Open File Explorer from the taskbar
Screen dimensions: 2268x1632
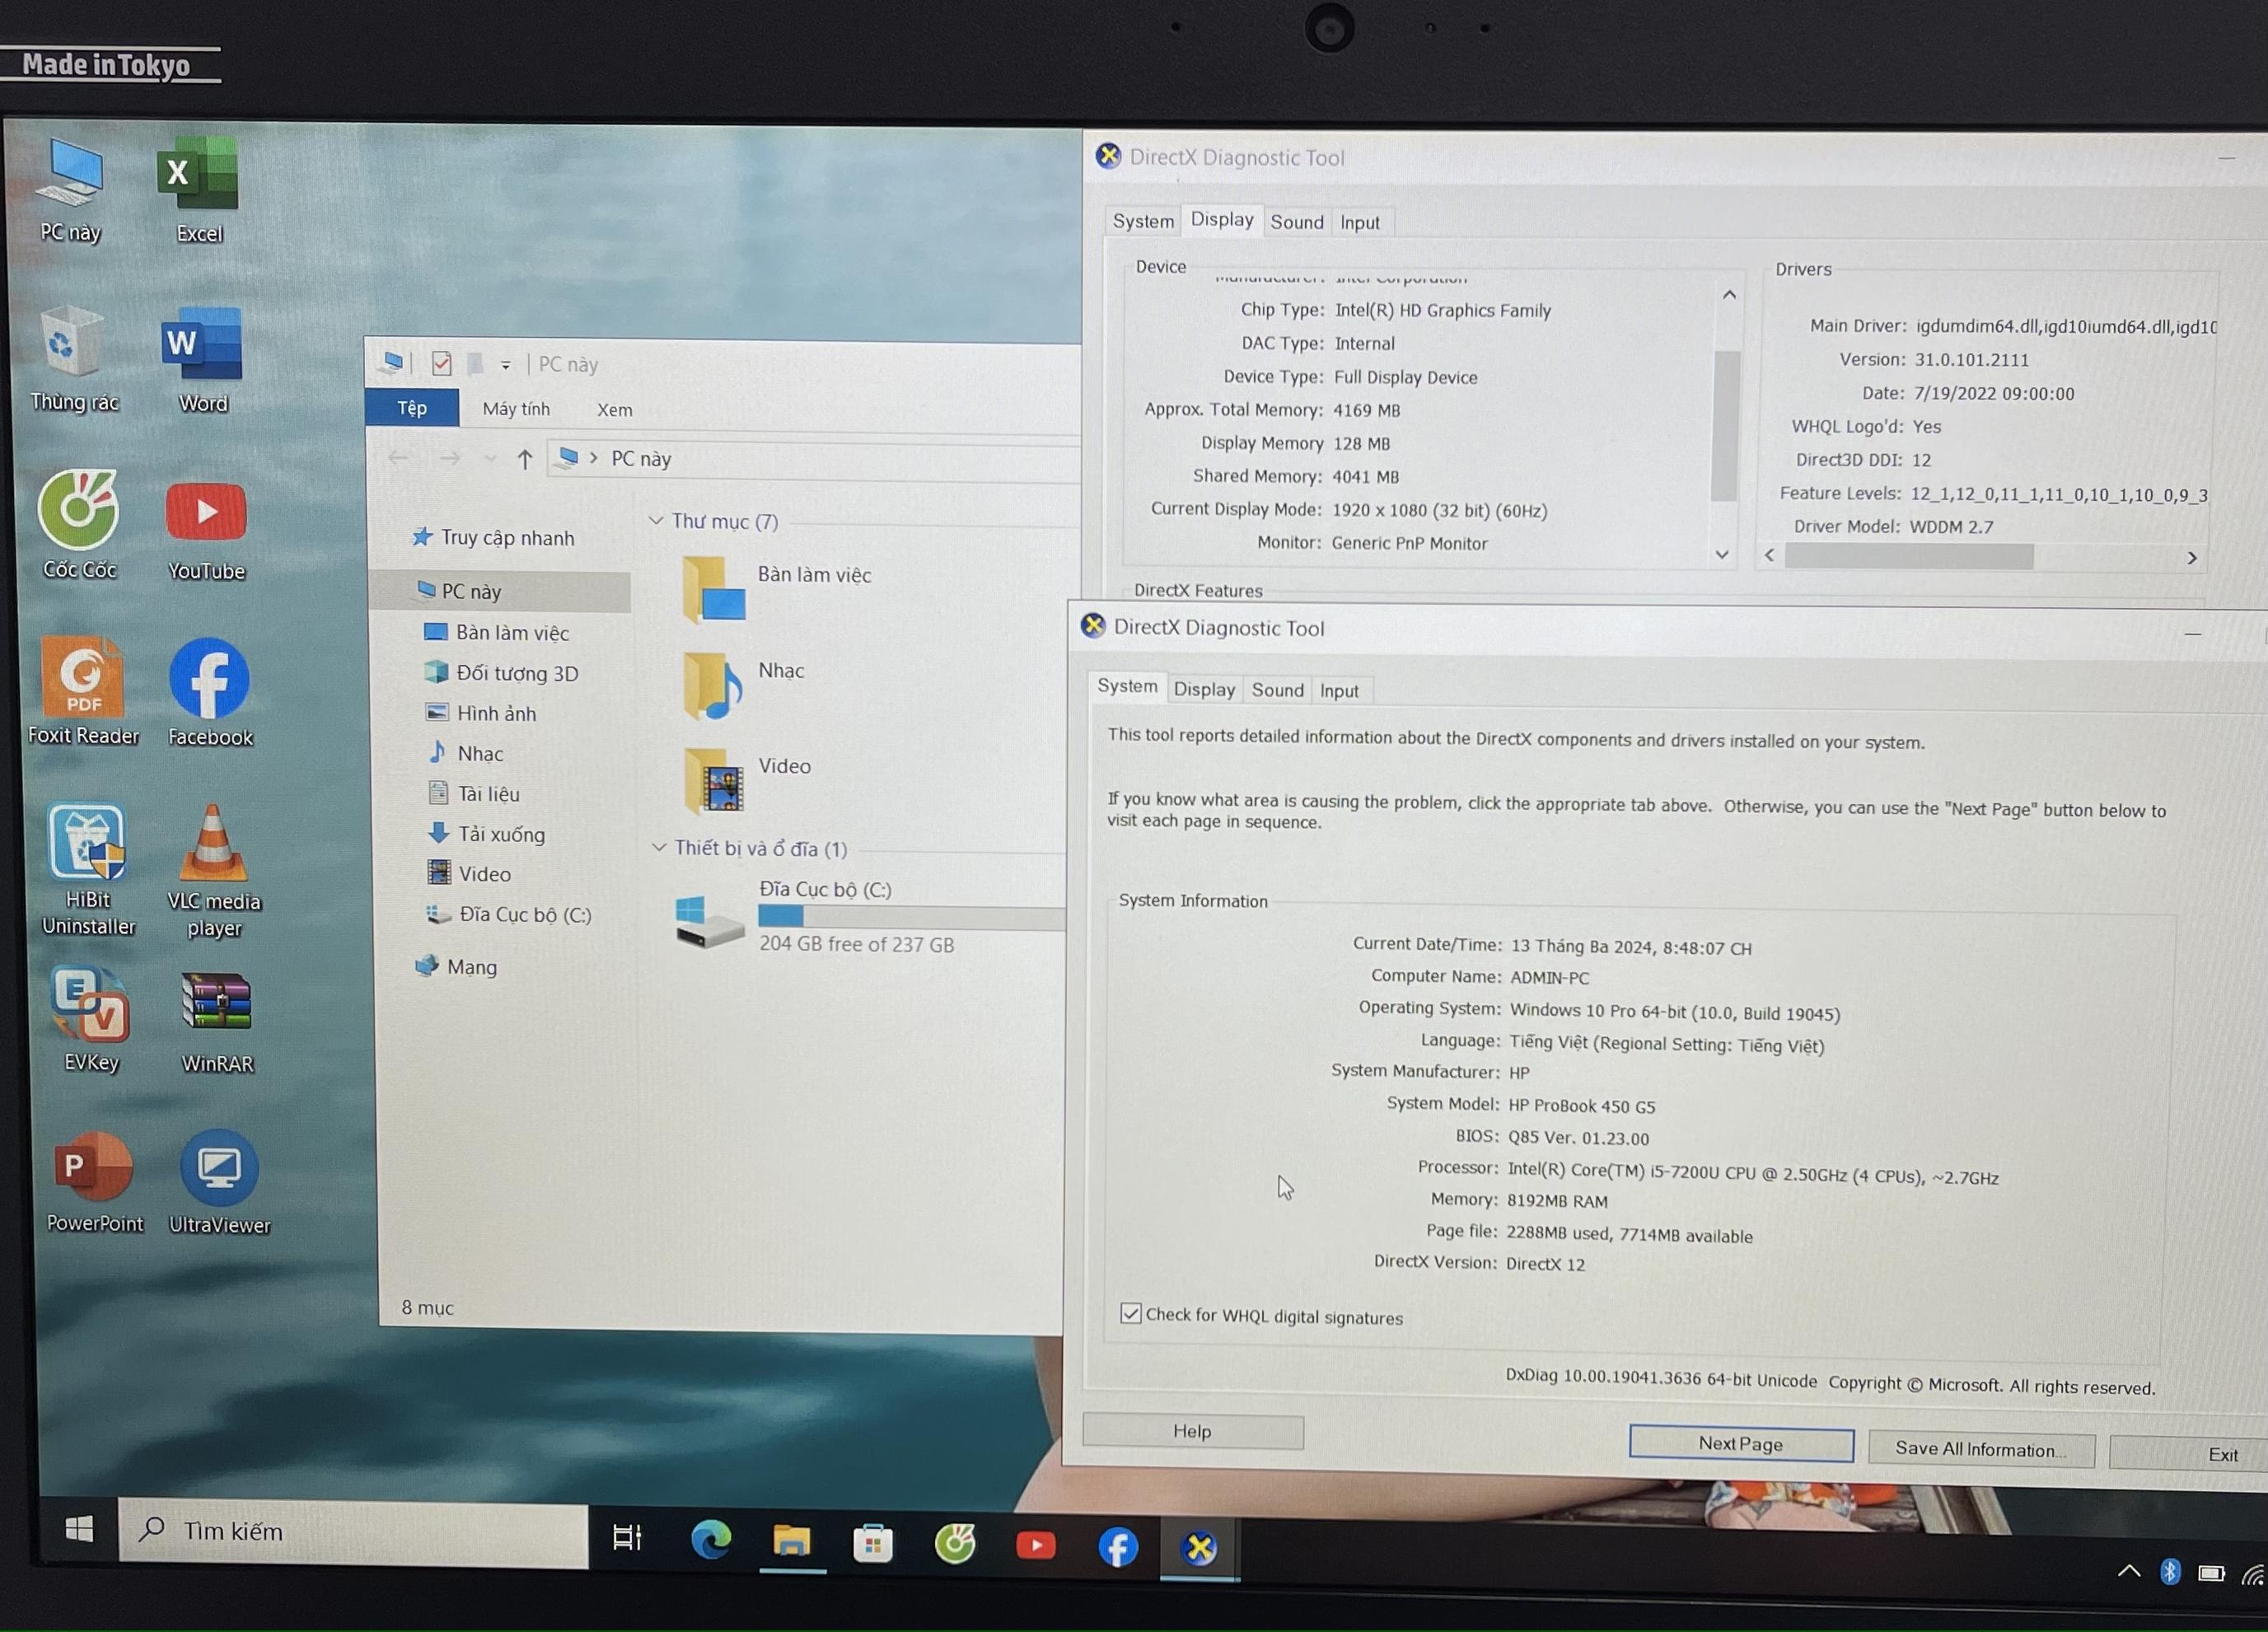pos(791,1542)
